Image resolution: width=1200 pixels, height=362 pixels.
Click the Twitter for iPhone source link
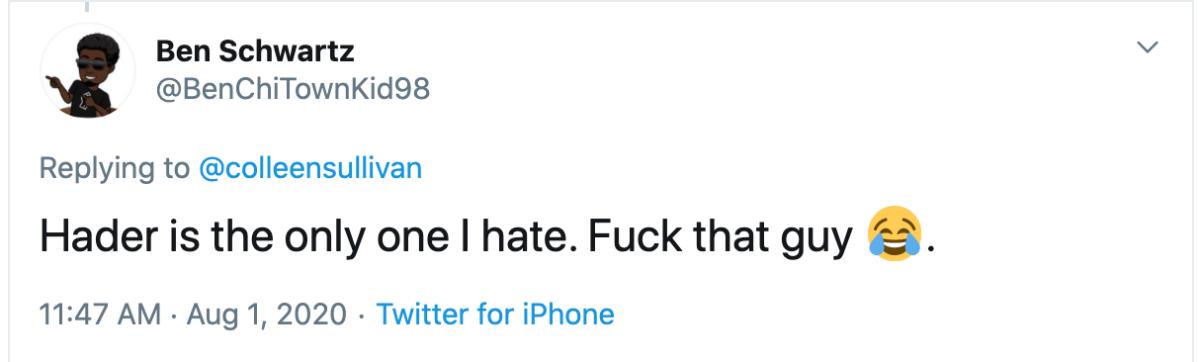[494, 315]
